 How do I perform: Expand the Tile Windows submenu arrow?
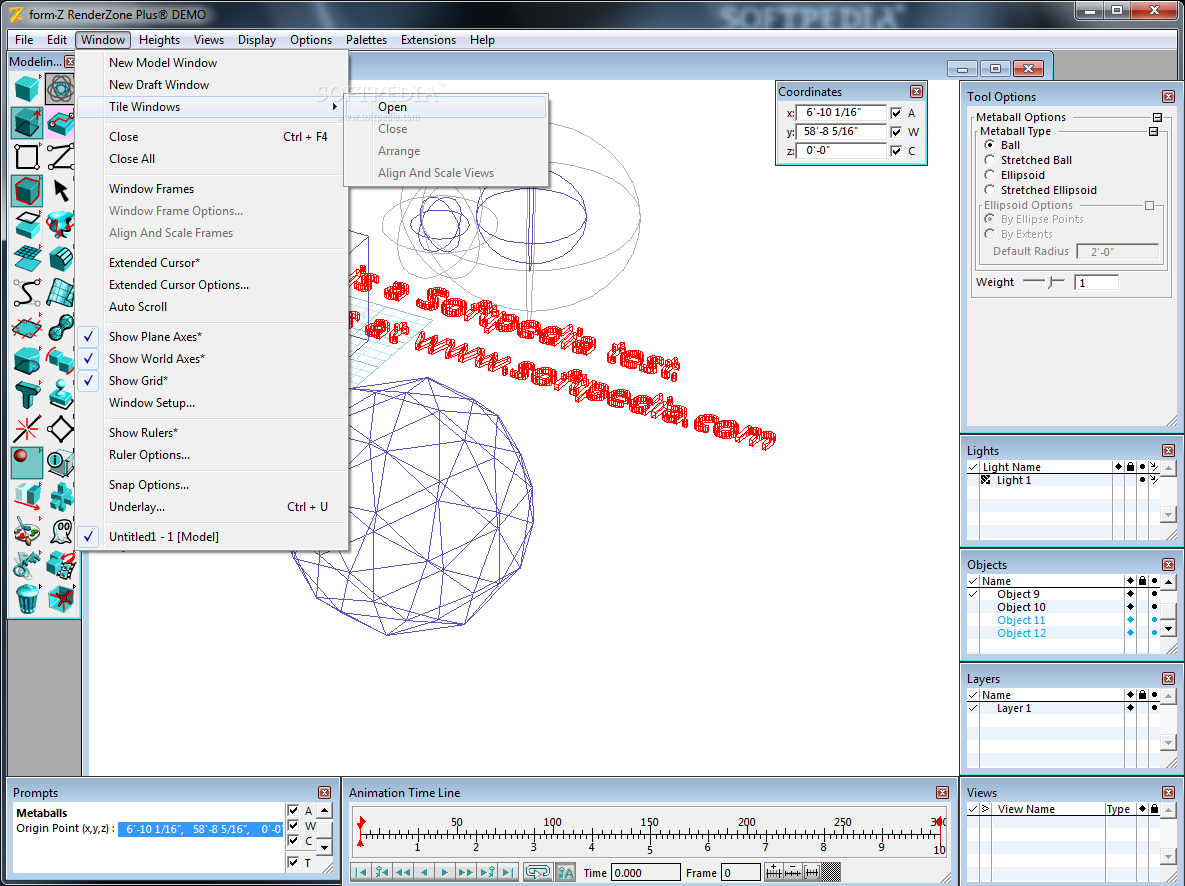tap(334, 107)
